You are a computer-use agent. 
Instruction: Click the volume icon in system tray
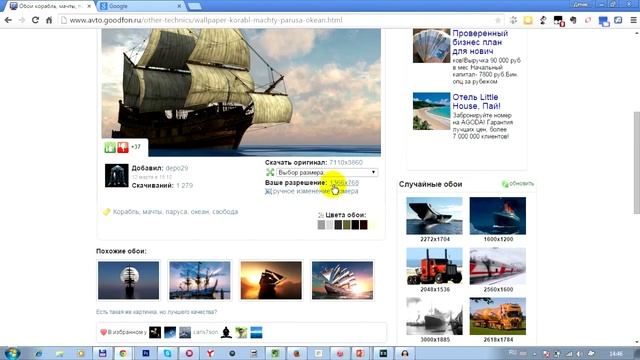click(x=579, y=354)
